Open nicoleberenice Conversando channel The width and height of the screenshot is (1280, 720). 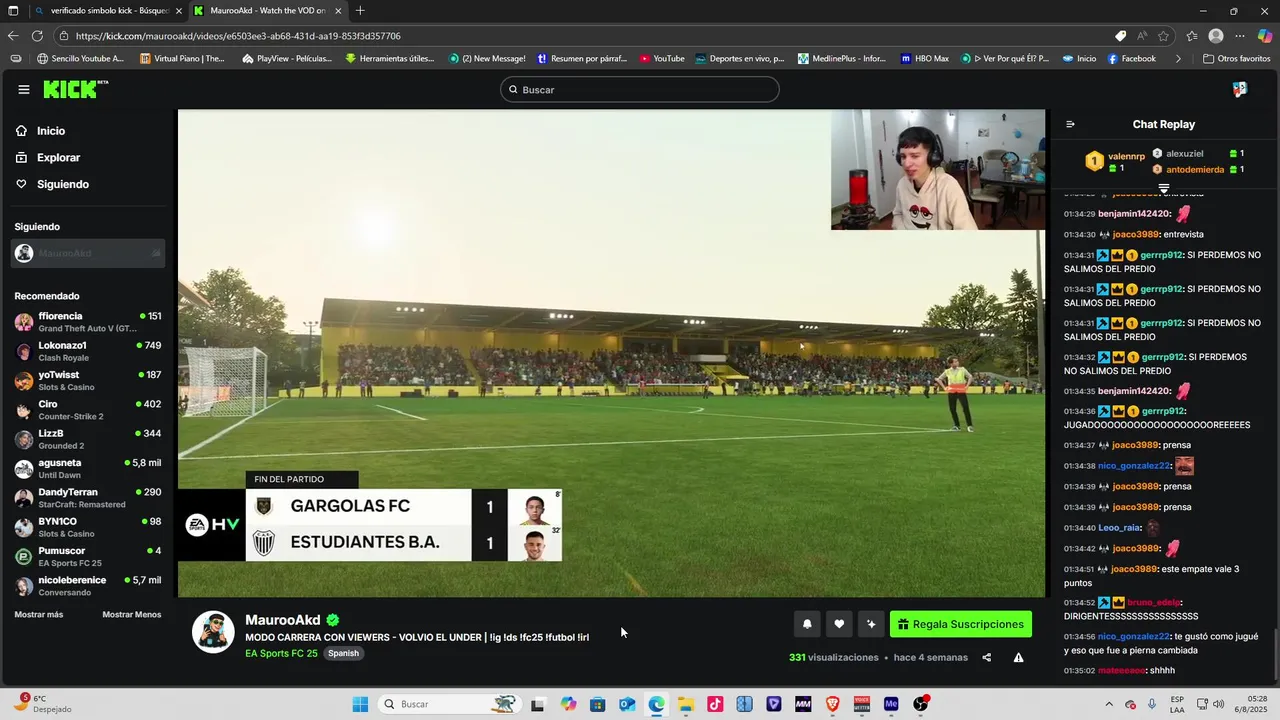tap(88, 586)
